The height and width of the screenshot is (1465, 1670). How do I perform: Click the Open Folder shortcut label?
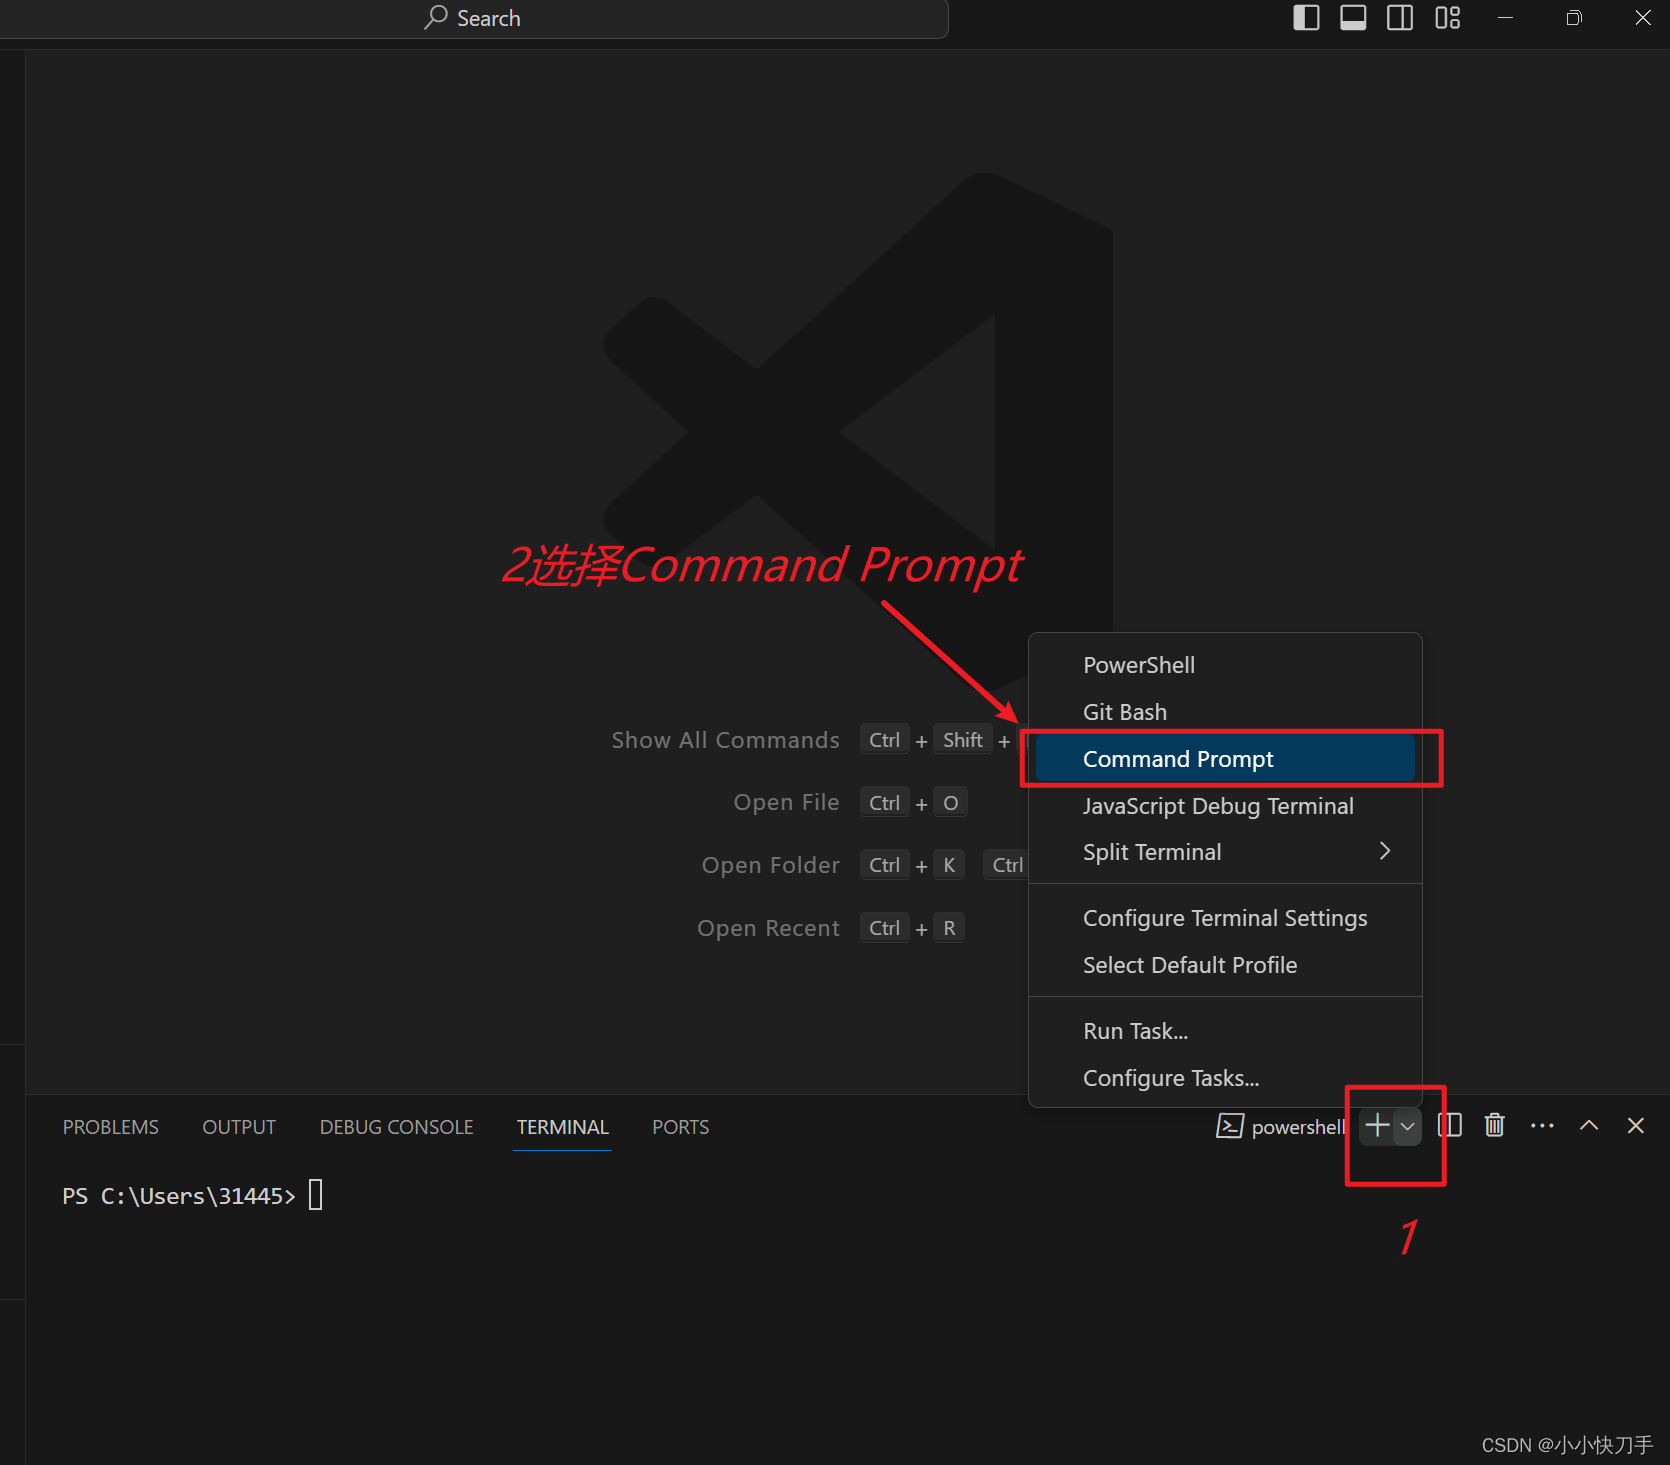click(x=770, y=865)
